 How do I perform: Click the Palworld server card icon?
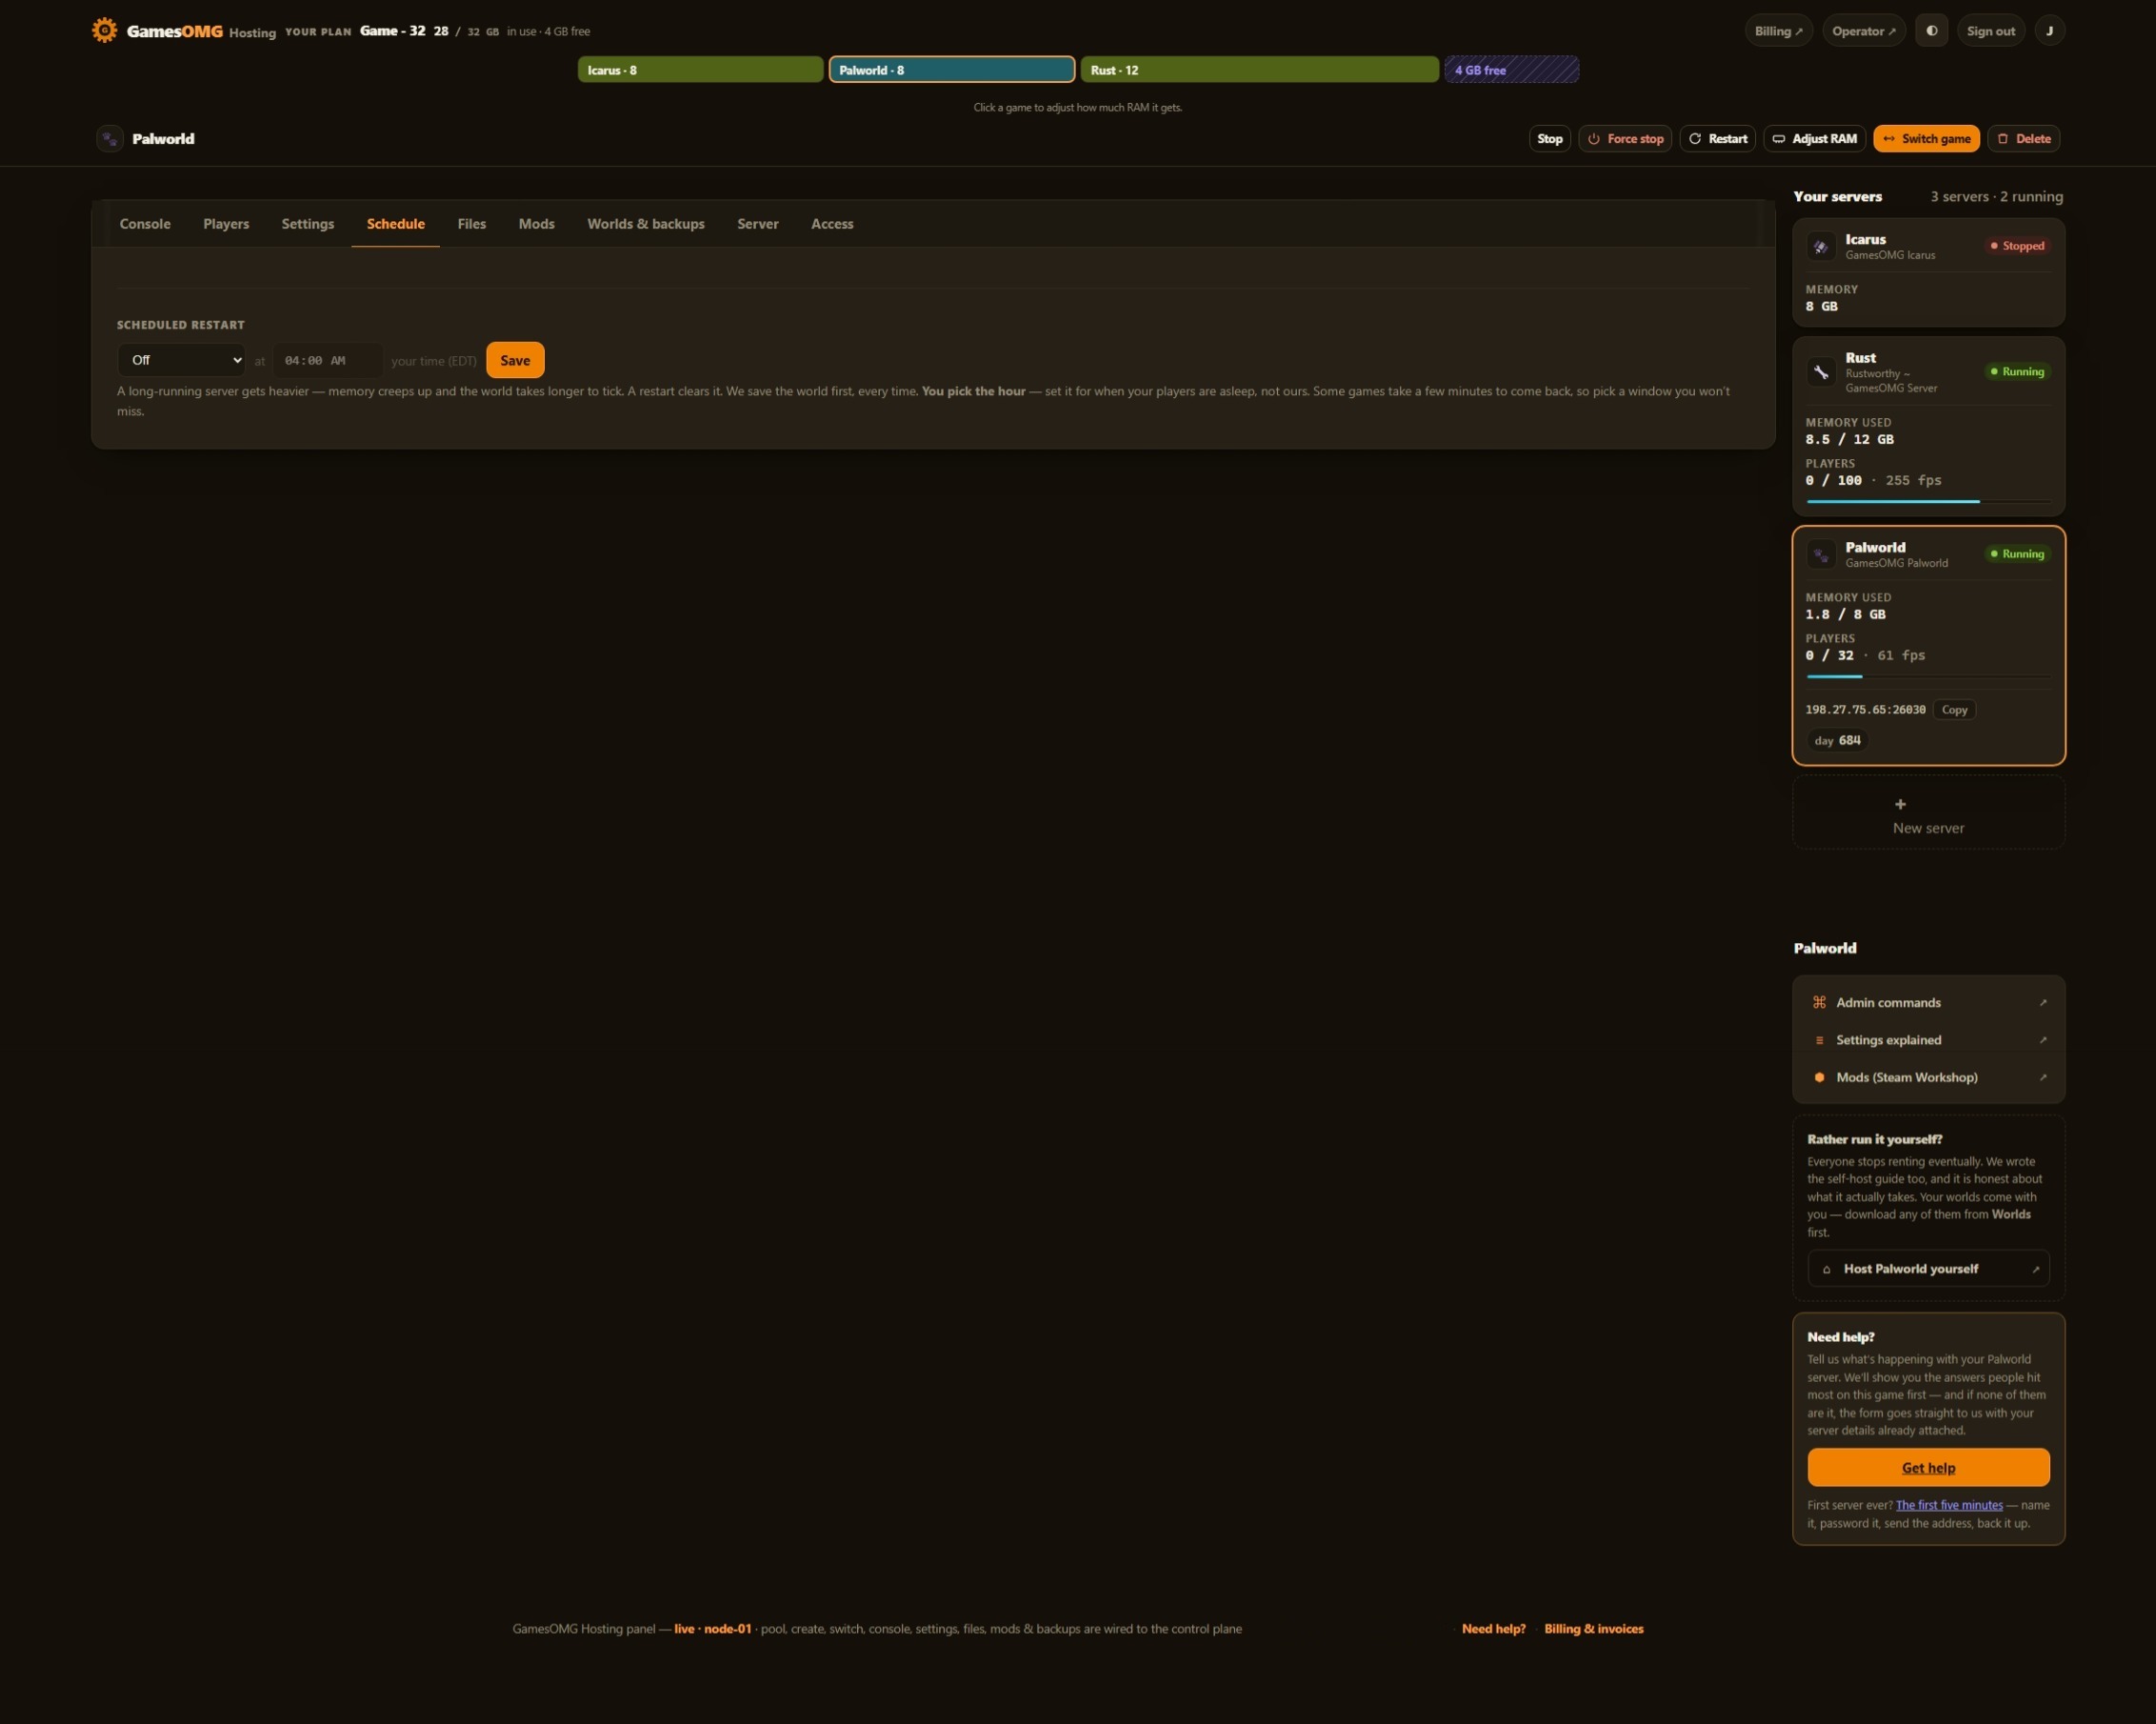tap(1821, 554)
